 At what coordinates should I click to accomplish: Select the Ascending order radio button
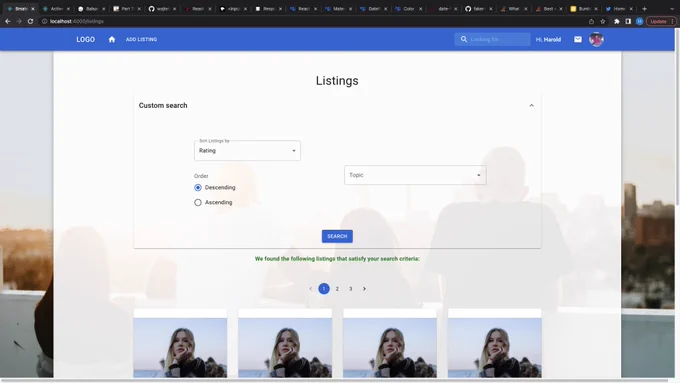(198, 203)
